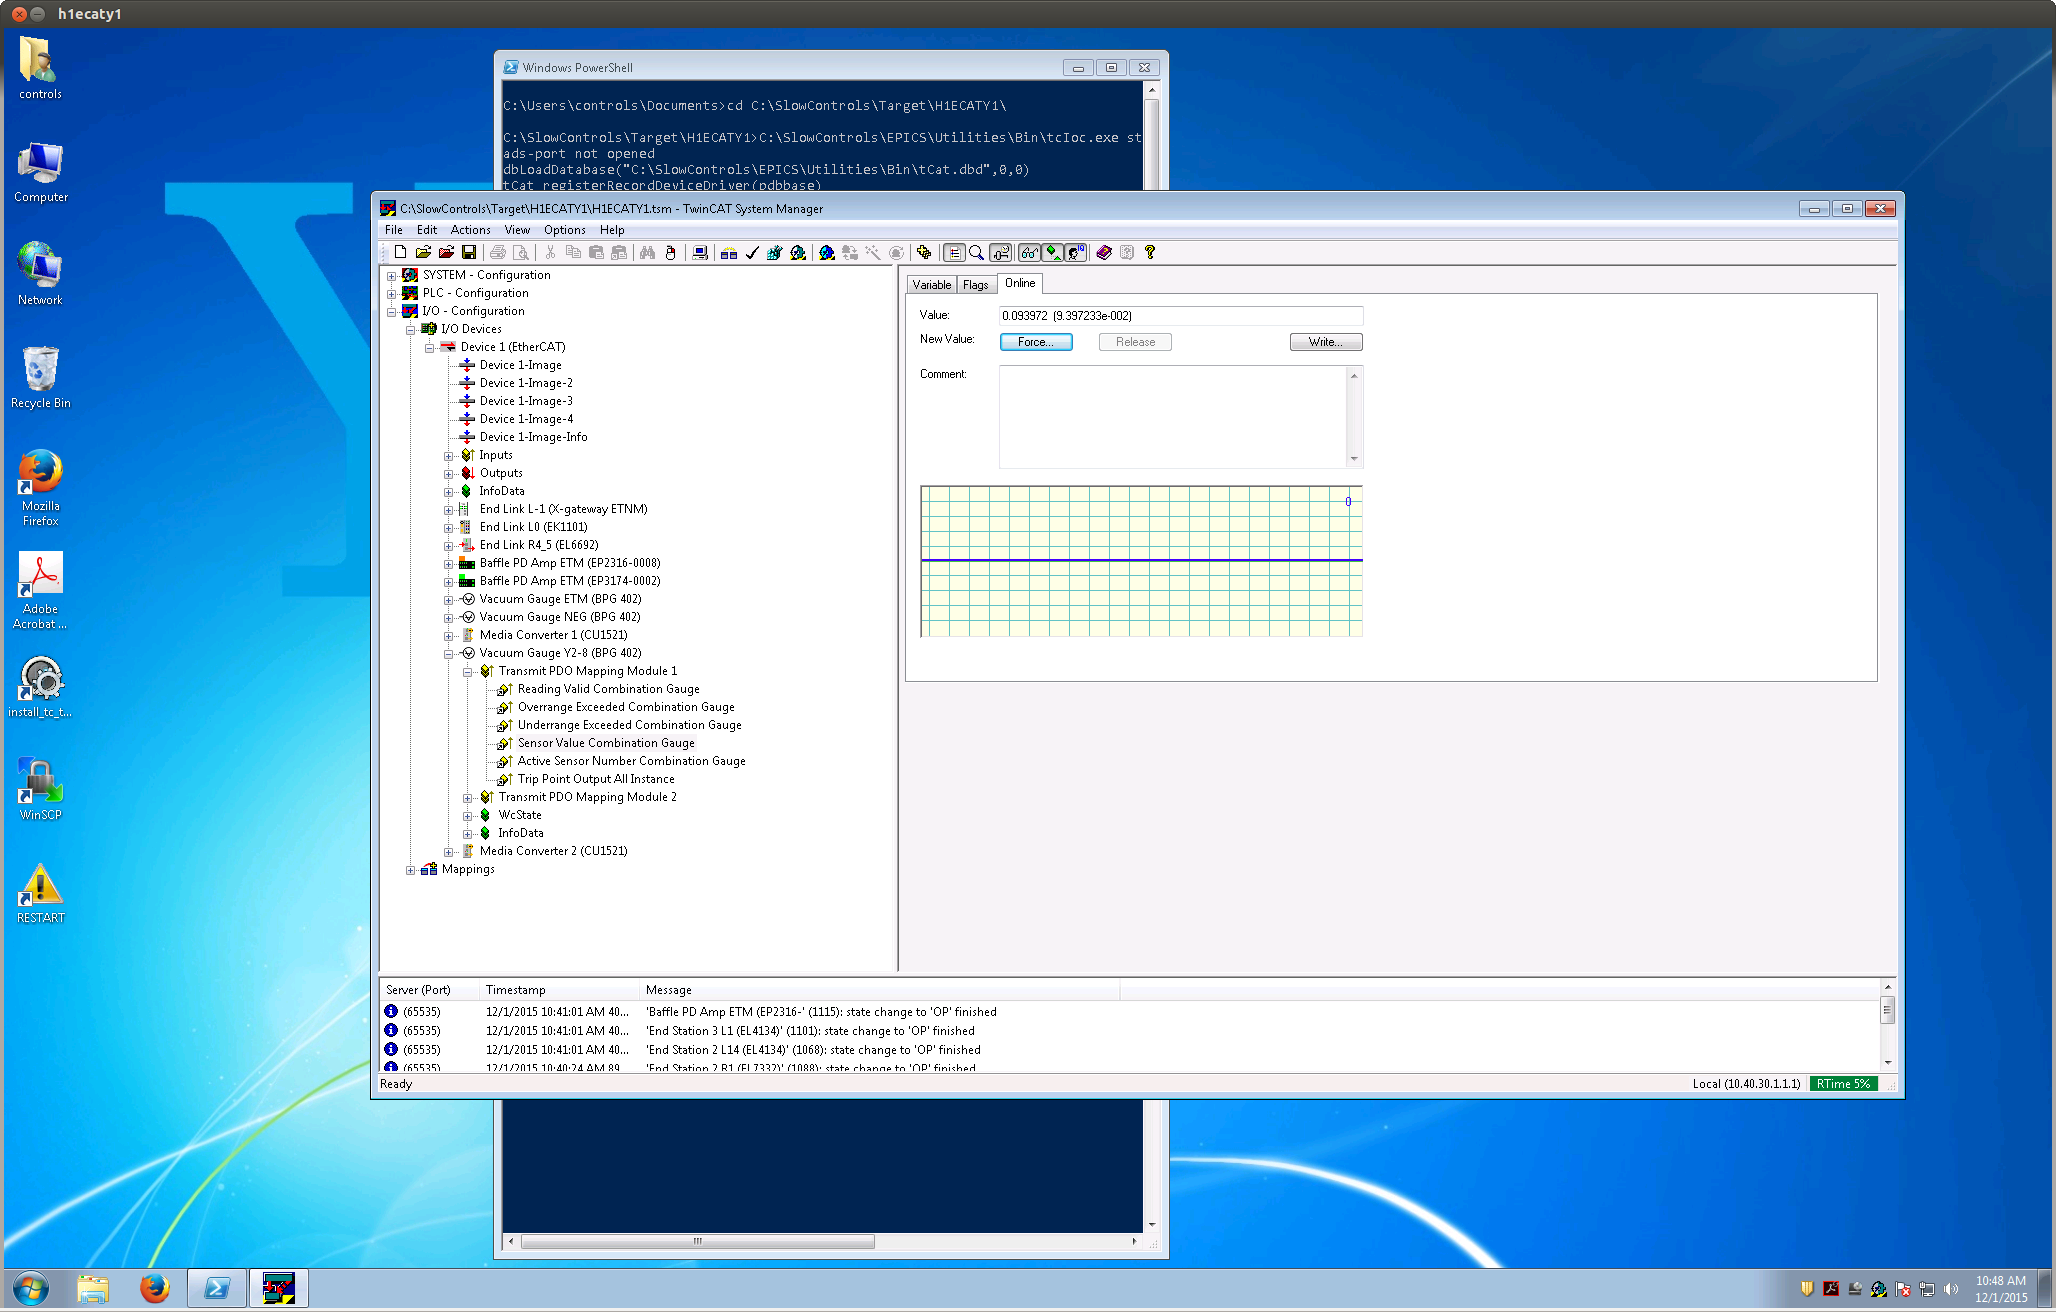Select Trip Point Output All Instance
The width and height of the screenshot is (2056, 1312).
click(x=596, y=779)
